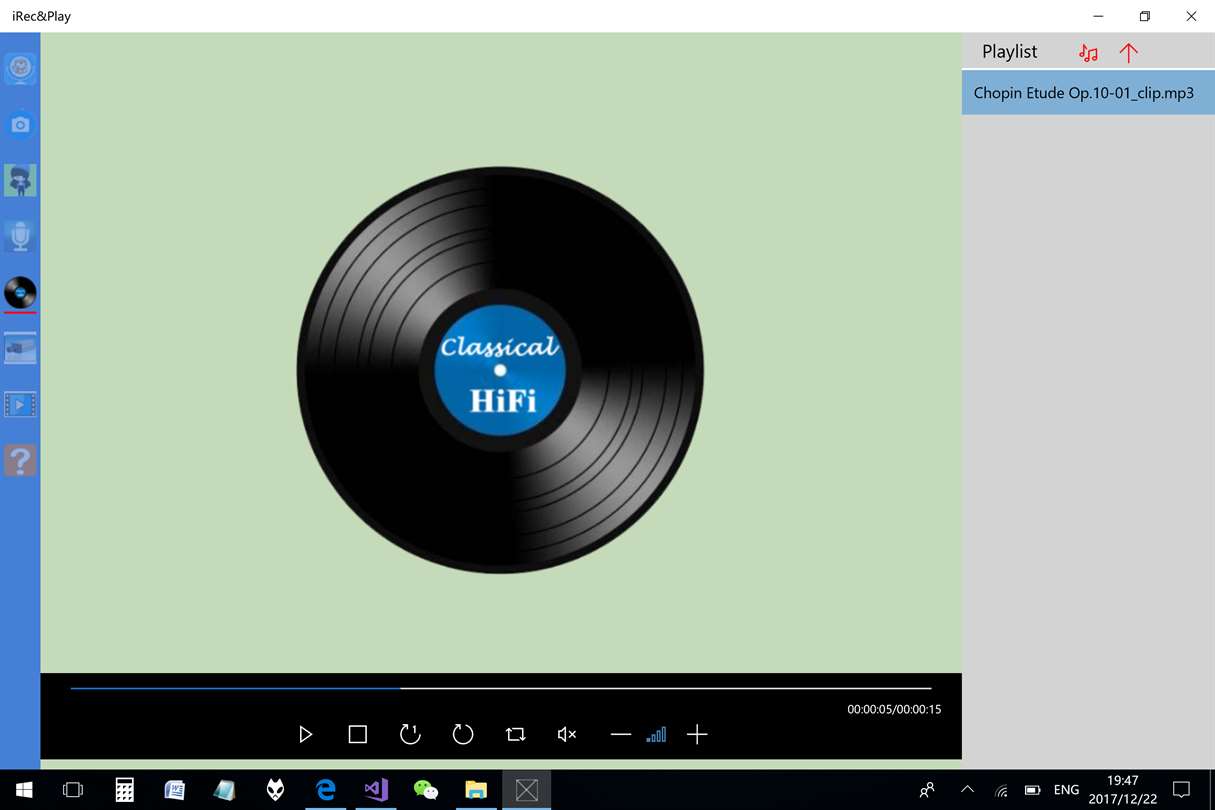
Task: Open Task View on the taskbar
Action: pyautogui.click(x=73, y=790)
